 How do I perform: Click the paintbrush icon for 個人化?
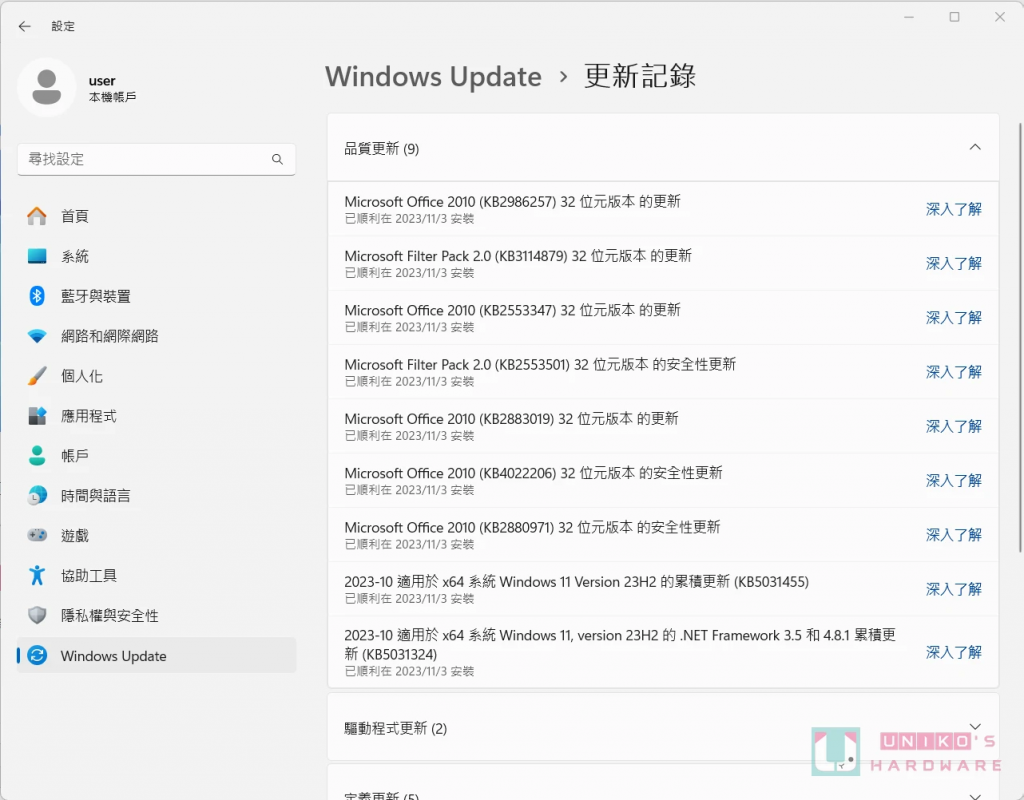coord(37,376)
